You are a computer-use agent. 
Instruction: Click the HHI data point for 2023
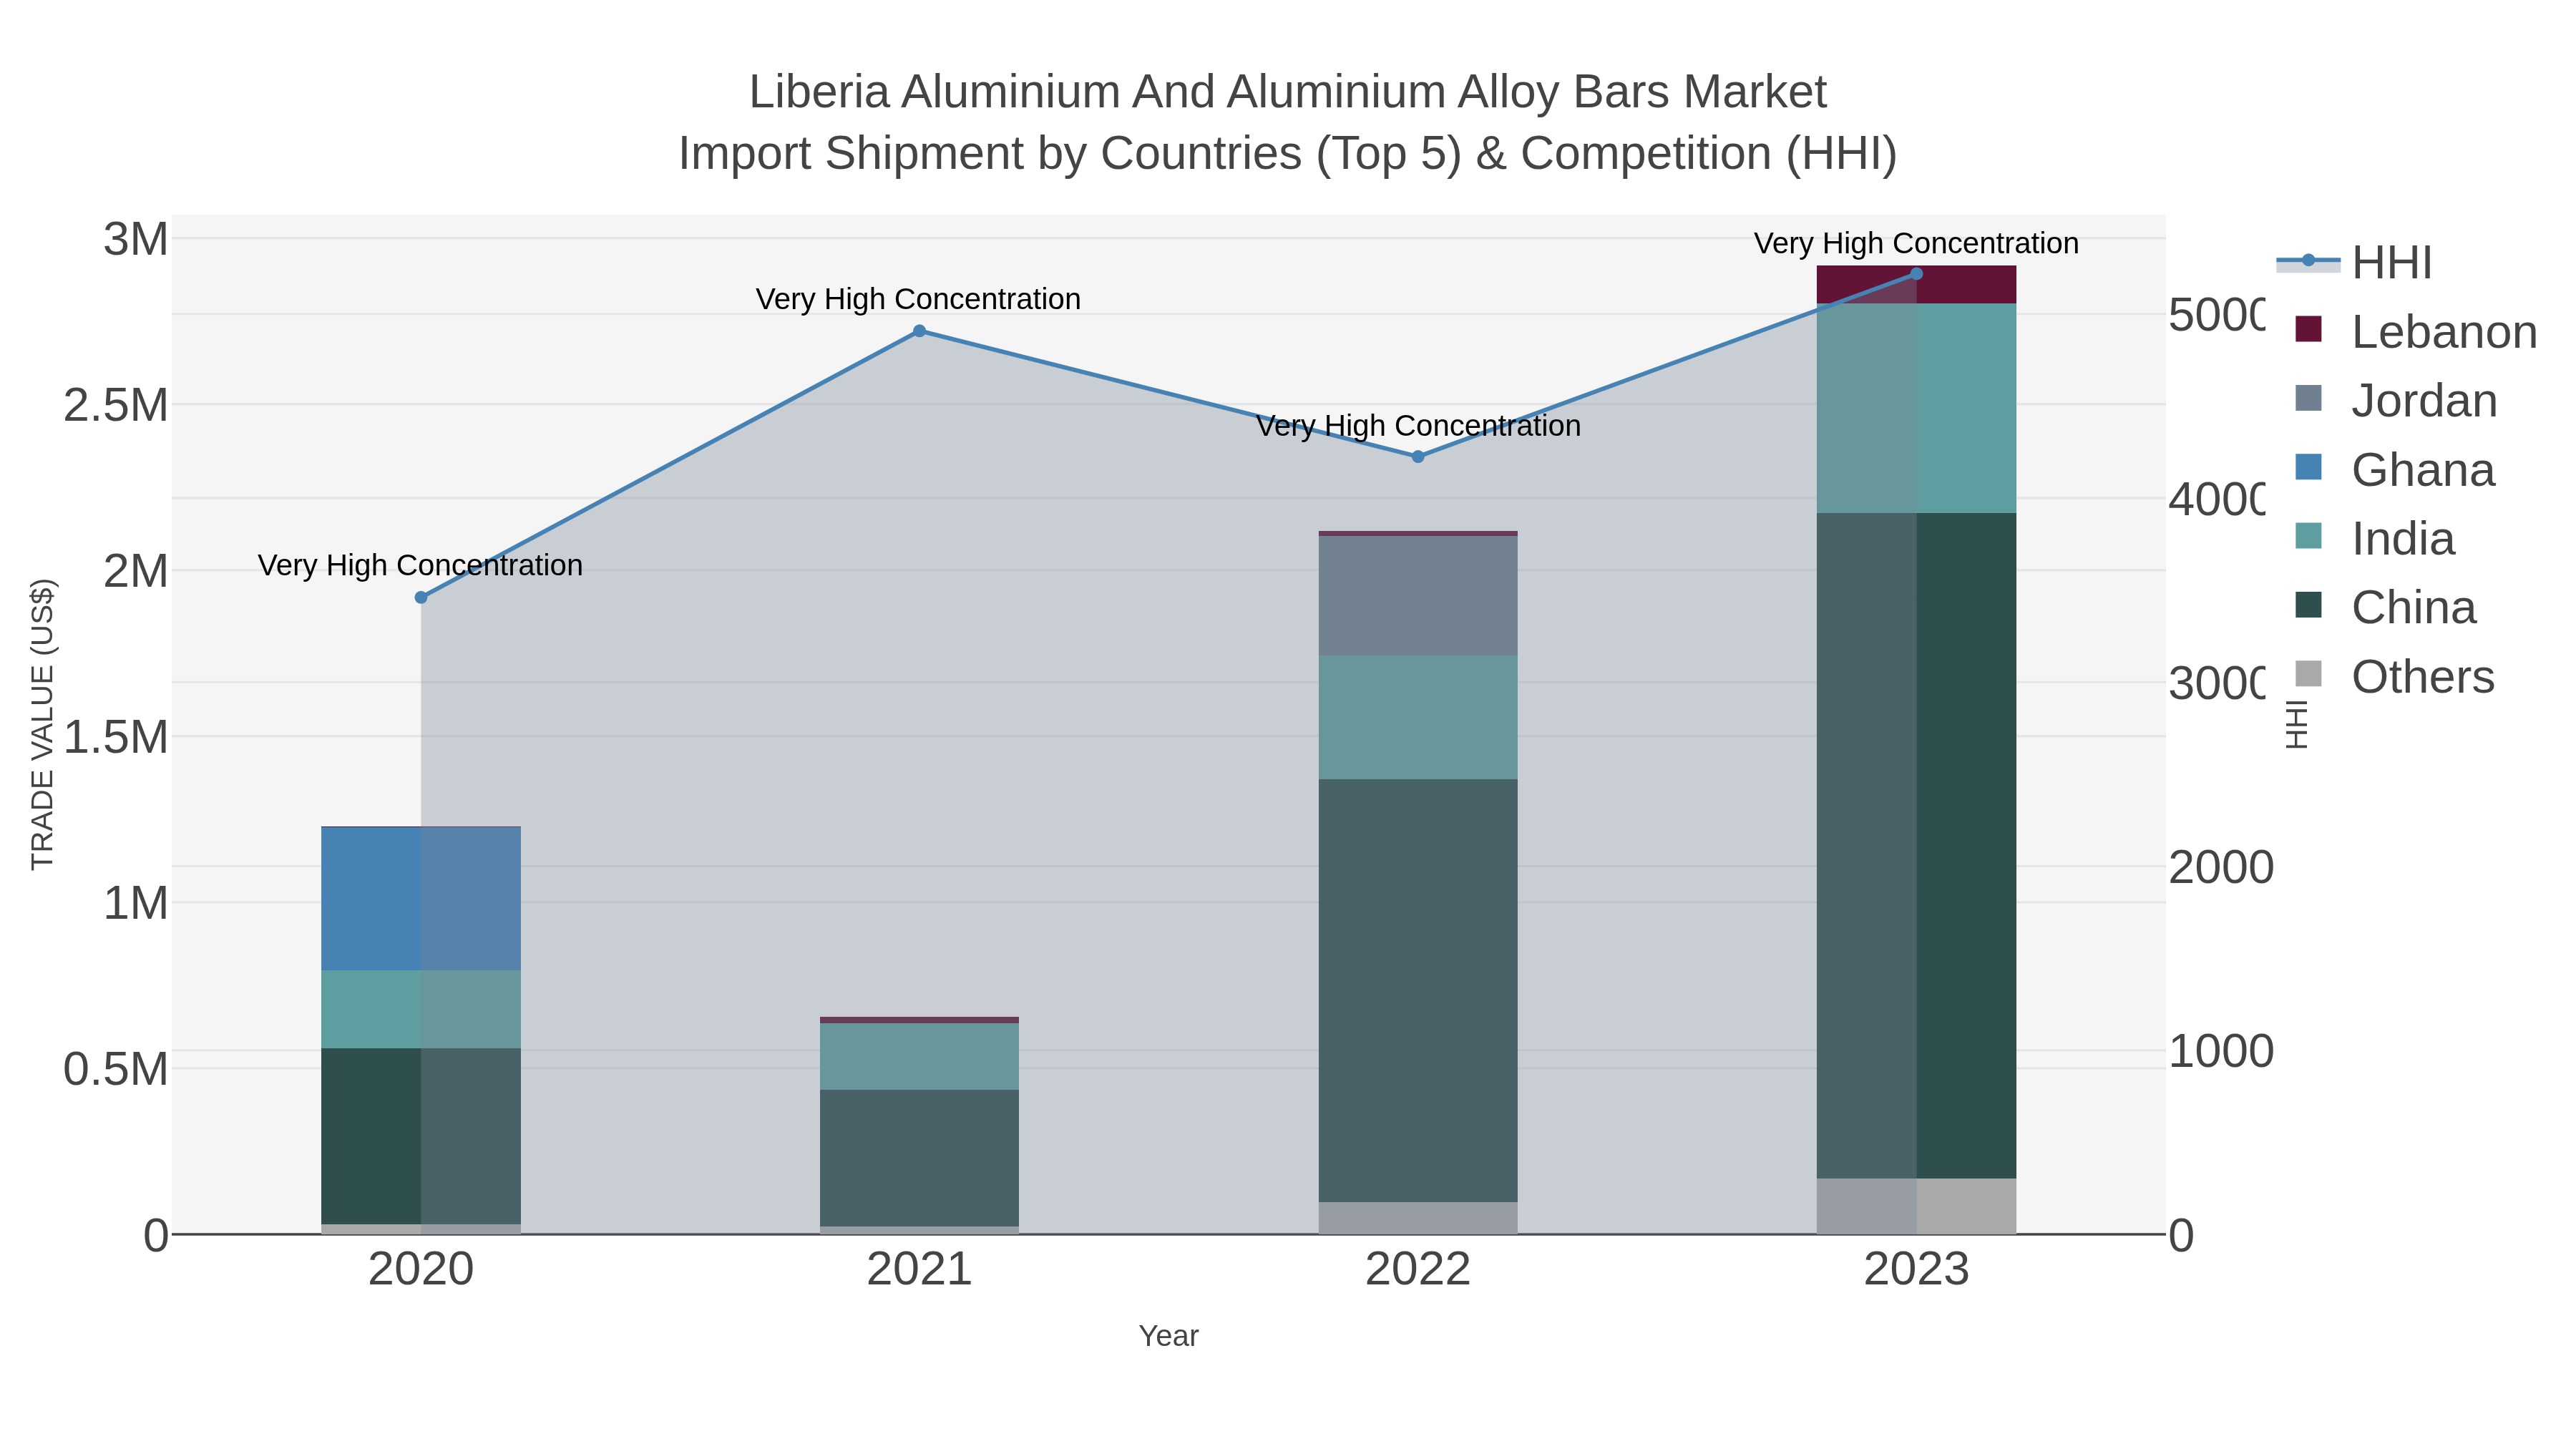(x=1916, y=273)
